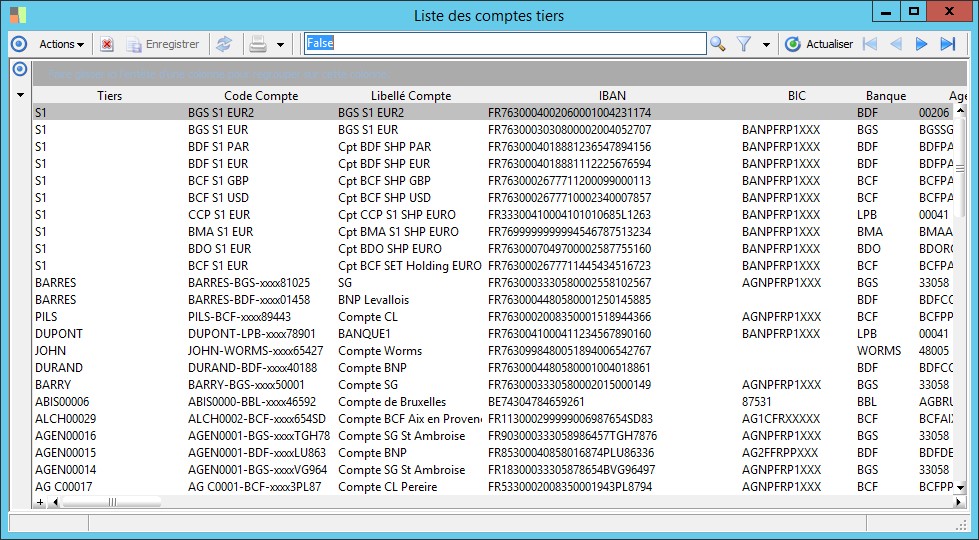Select the AGEN00015 tiers cell
979x540 pixels.
pyautogui.click(x=109, y=453)
